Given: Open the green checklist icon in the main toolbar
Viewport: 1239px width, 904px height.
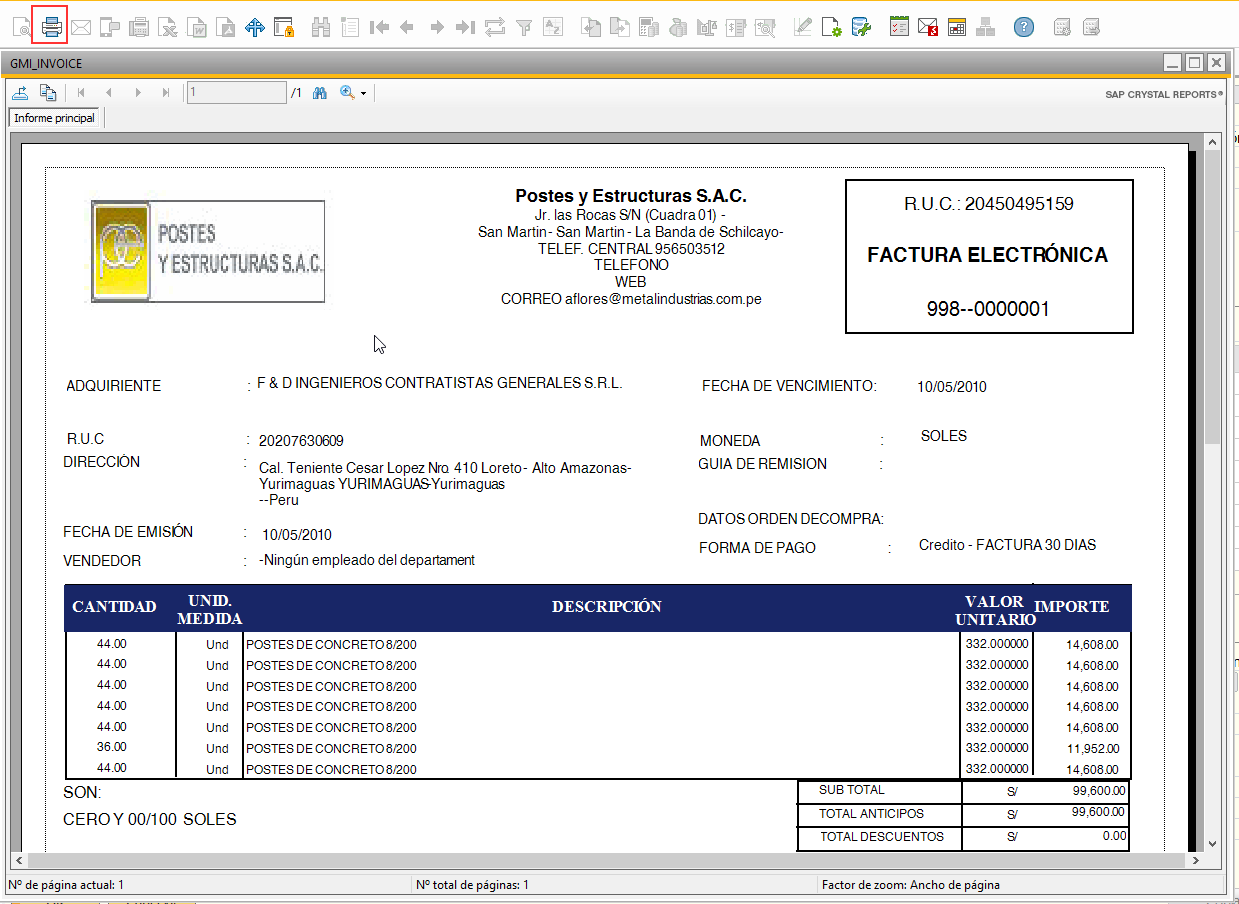Looking at the screenshot, I should pos(899,27).
